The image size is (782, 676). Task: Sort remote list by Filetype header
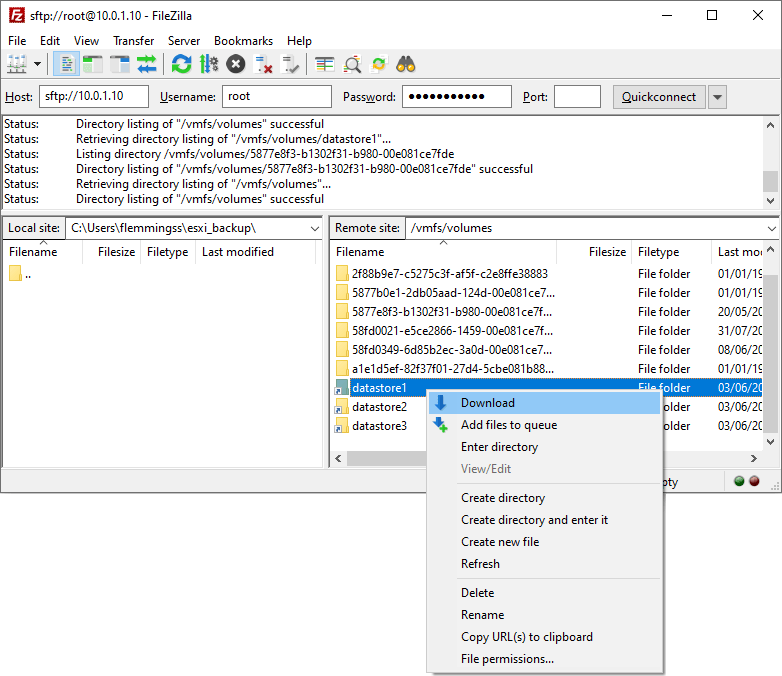[x=658, y=252]
